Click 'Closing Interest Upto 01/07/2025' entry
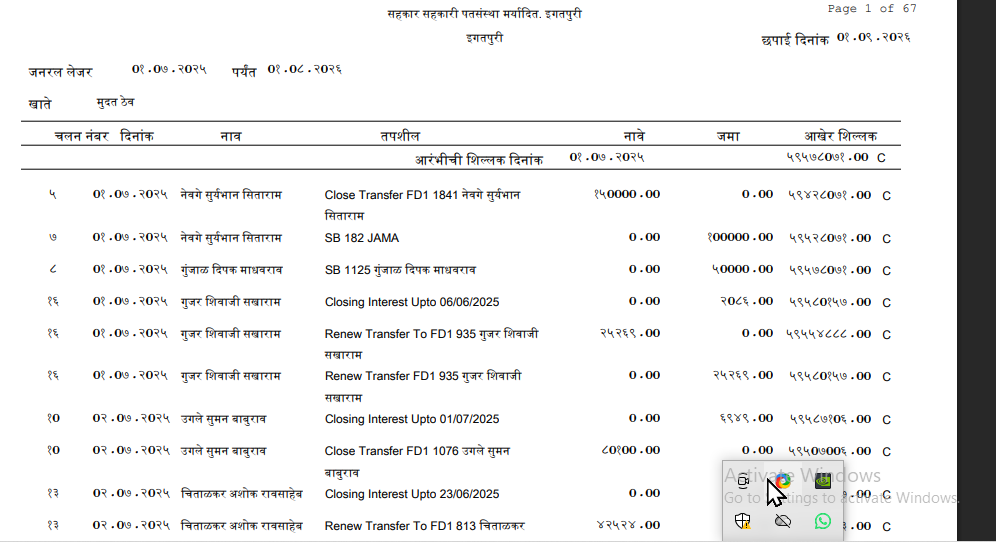 (412, 419)
